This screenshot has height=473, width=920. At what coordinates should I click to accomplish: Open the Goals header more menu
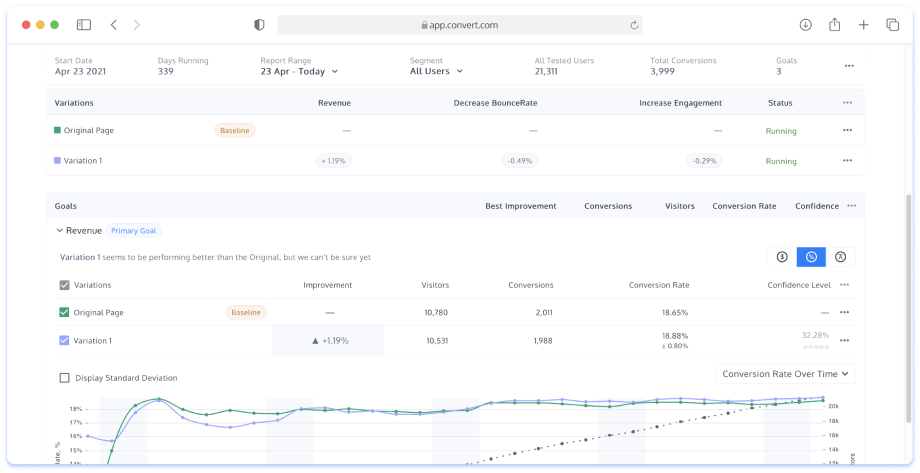(851, 206)
